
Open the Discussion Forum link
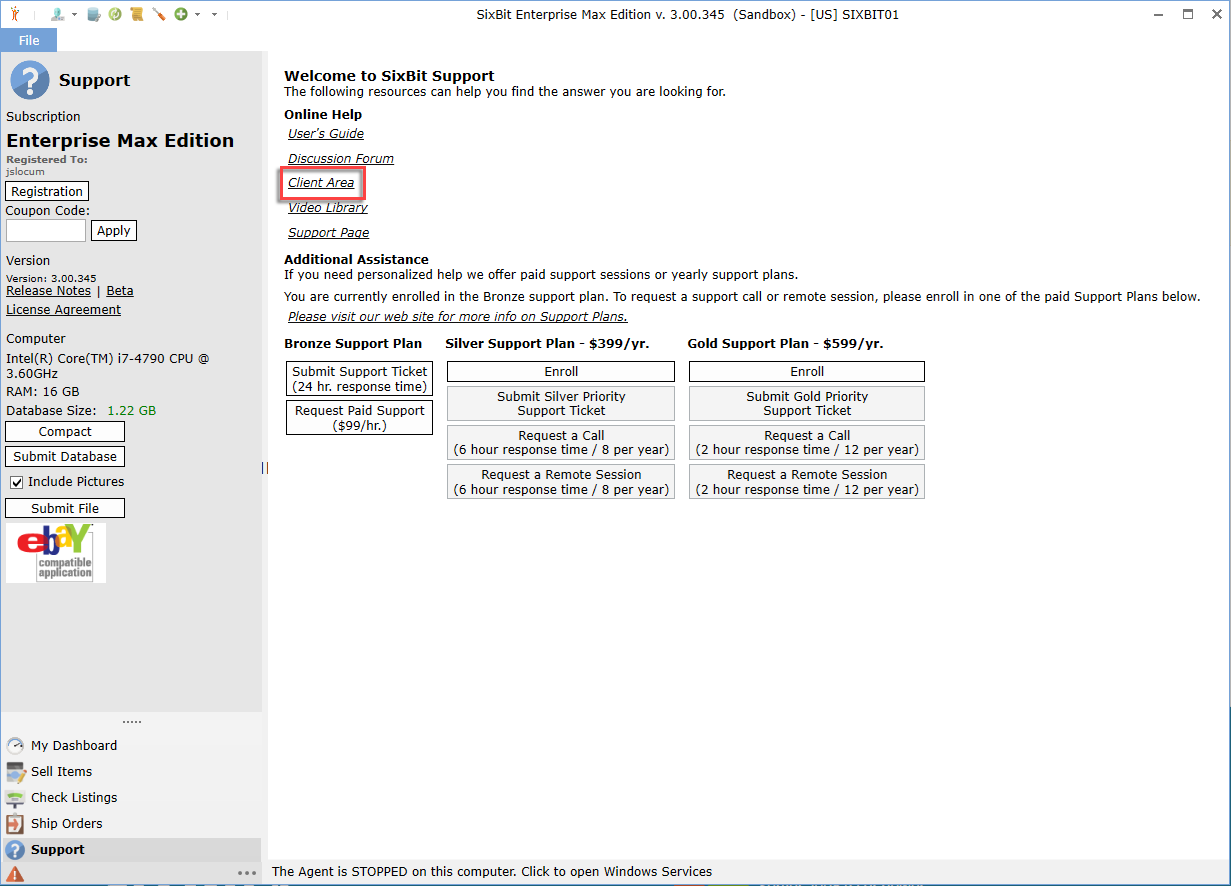tap(341, 159)
